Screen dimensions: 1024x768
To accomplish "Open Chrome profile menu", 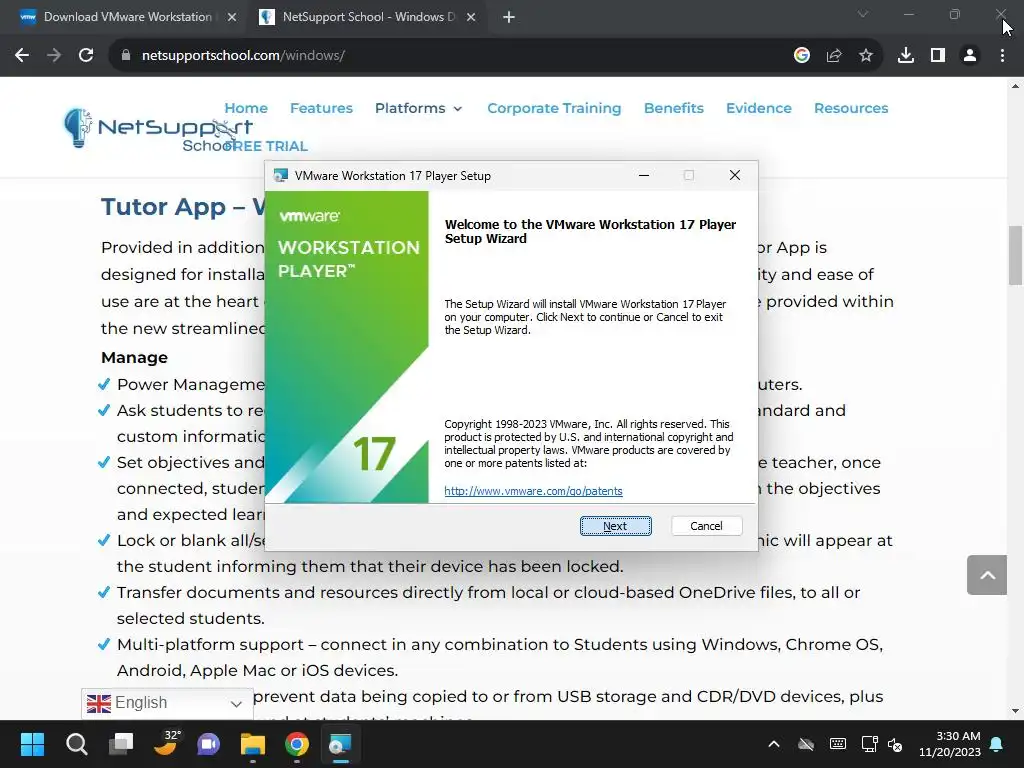I will point(970,56).
